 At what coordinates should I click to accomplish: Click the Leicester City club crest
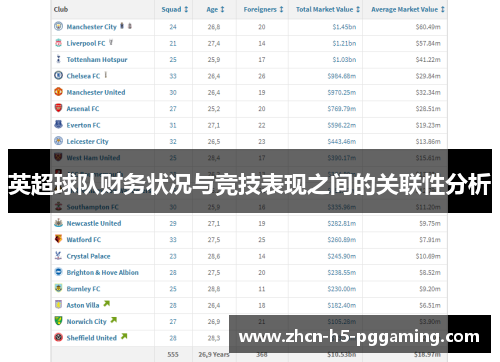pyautogui.click(x=58, y=141)
